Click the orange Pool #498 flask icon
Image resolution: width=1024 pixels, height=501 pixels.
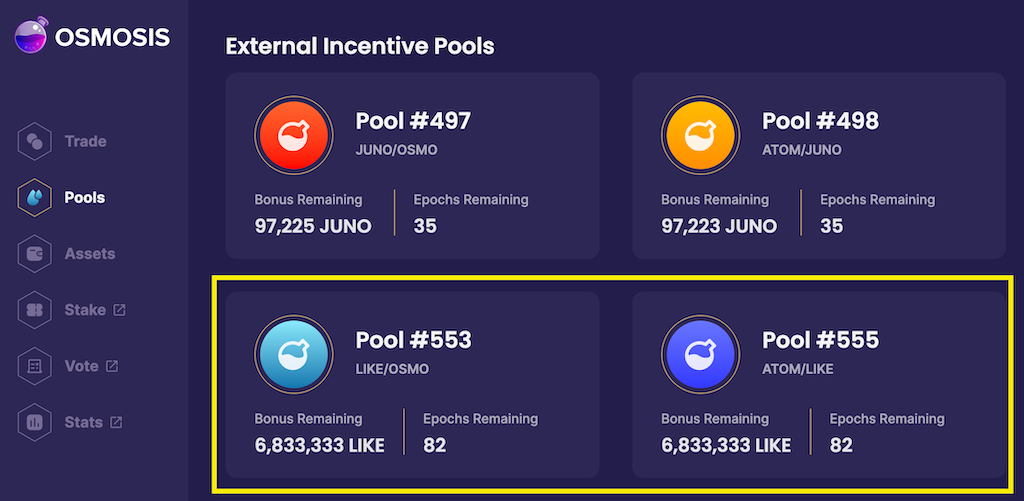pyautogui.click(x=700, y=136)
